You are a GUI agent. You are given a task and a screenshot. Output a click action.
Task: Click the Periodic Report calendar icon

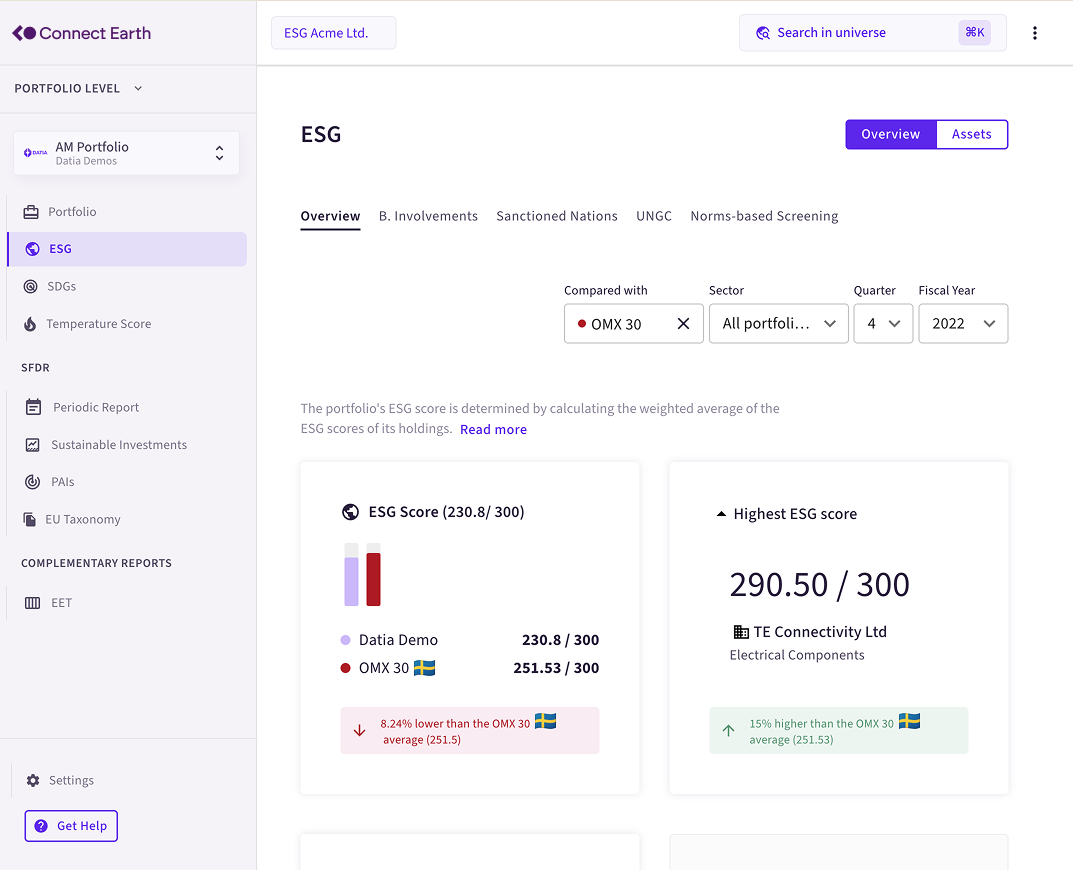tap(33, 407)
